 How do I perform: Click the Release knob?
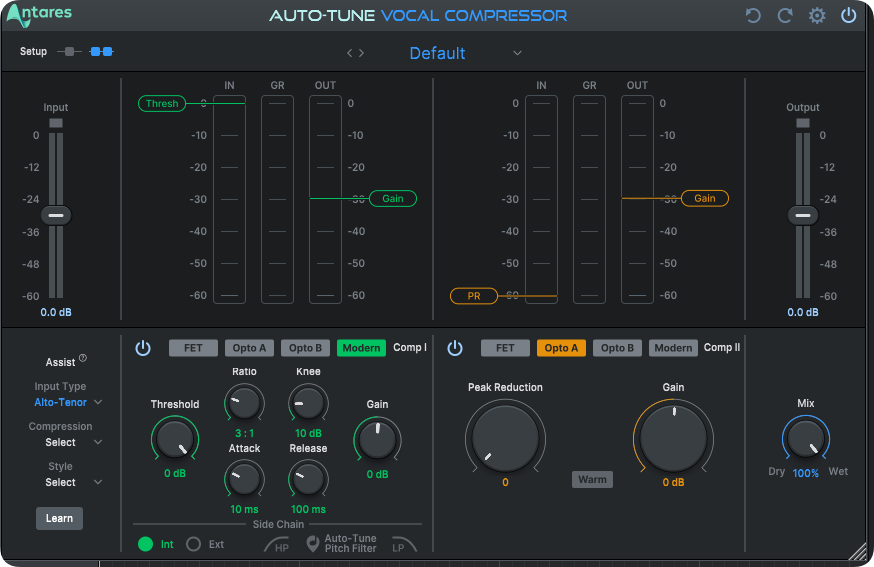(308, 479)
